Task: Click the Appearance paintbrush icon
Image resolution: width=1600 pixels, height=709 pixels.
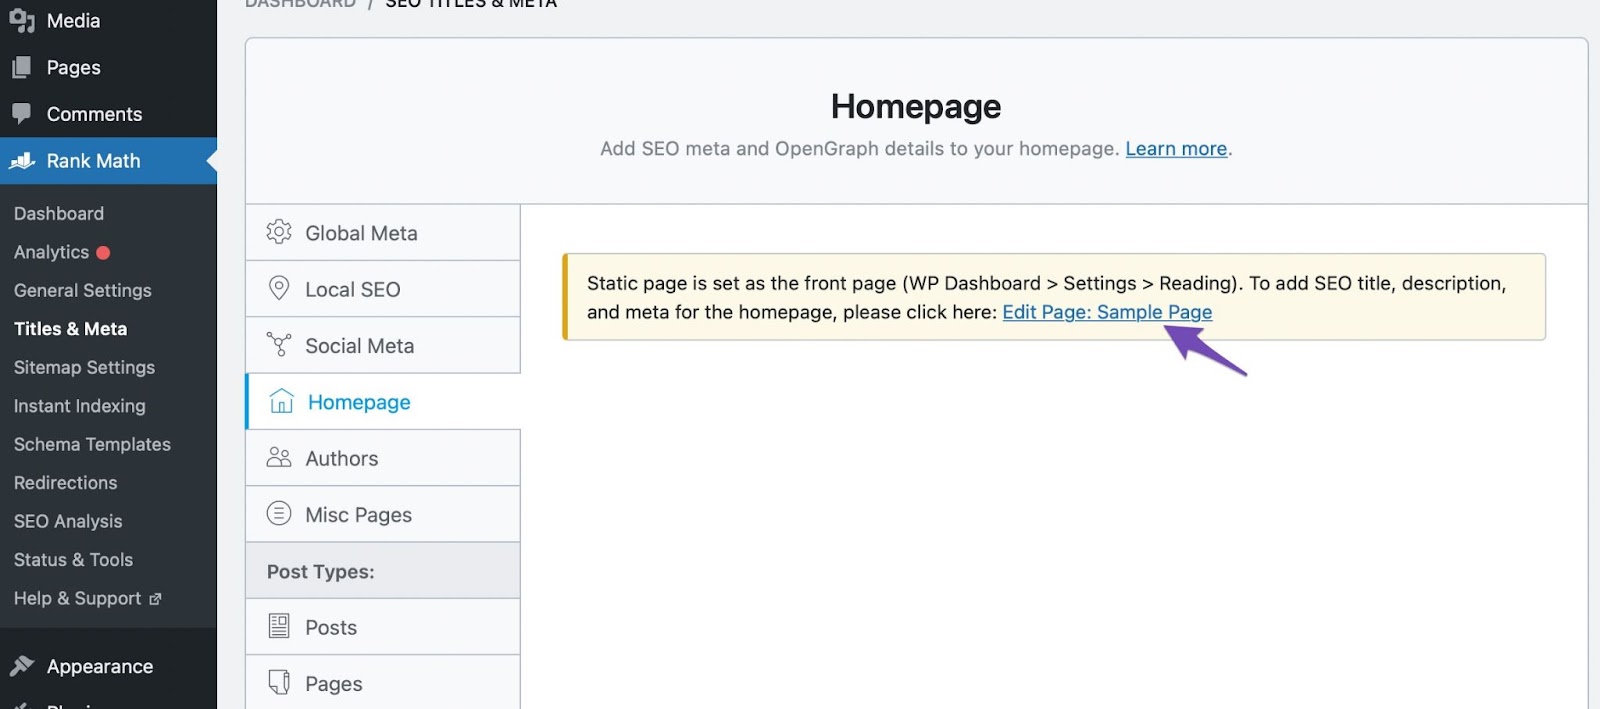Action: coord(22,666)
